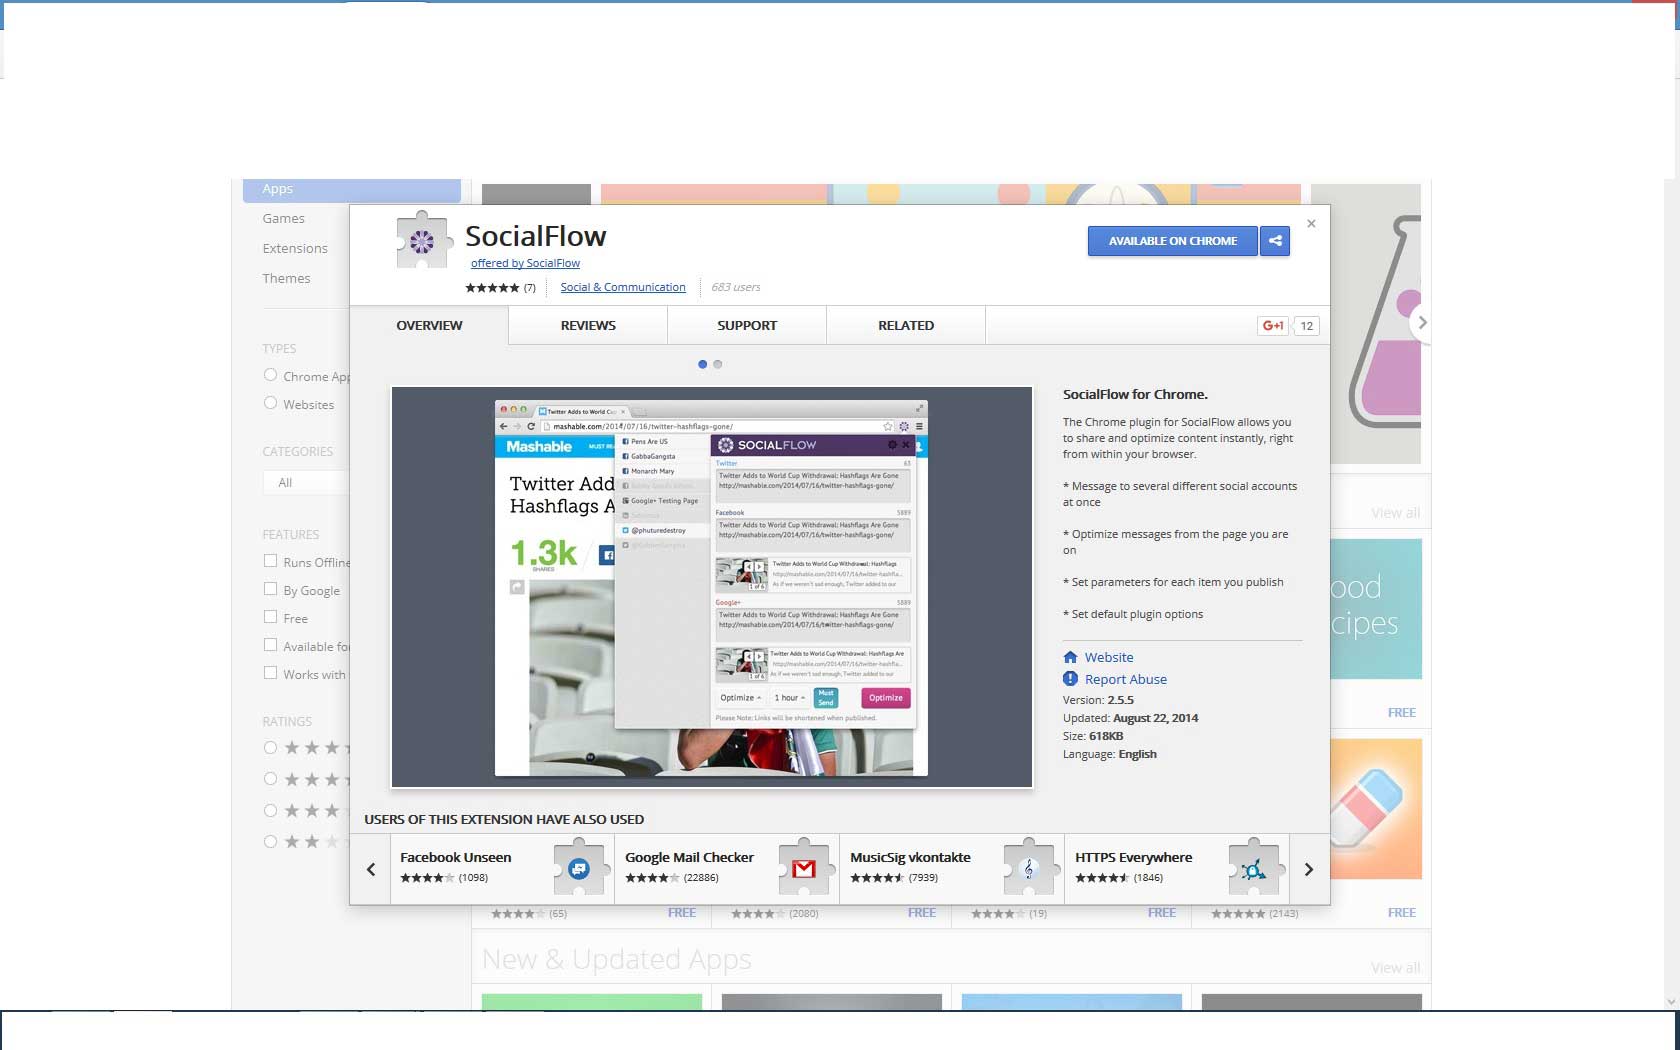The height and width of the screenshot is (1050, 1680).
Task: Click the scrollbar down arrow at page edge
Action: click(x=1671, y=1001)
